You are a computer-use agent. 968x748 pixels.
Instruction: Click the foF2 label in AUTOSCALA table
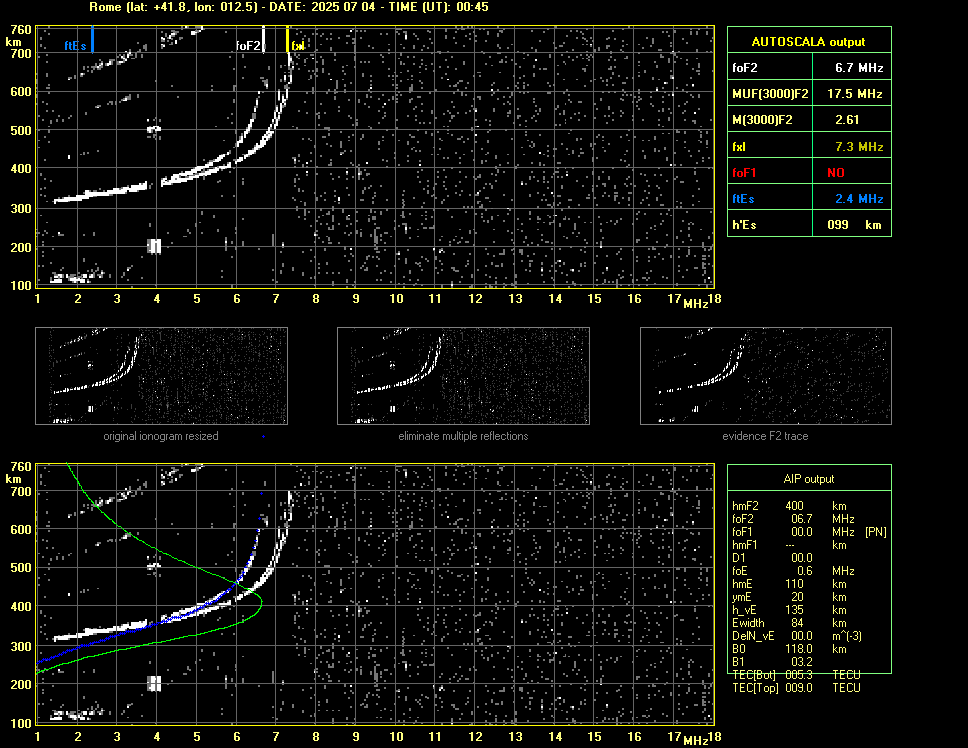pos(745,68)
